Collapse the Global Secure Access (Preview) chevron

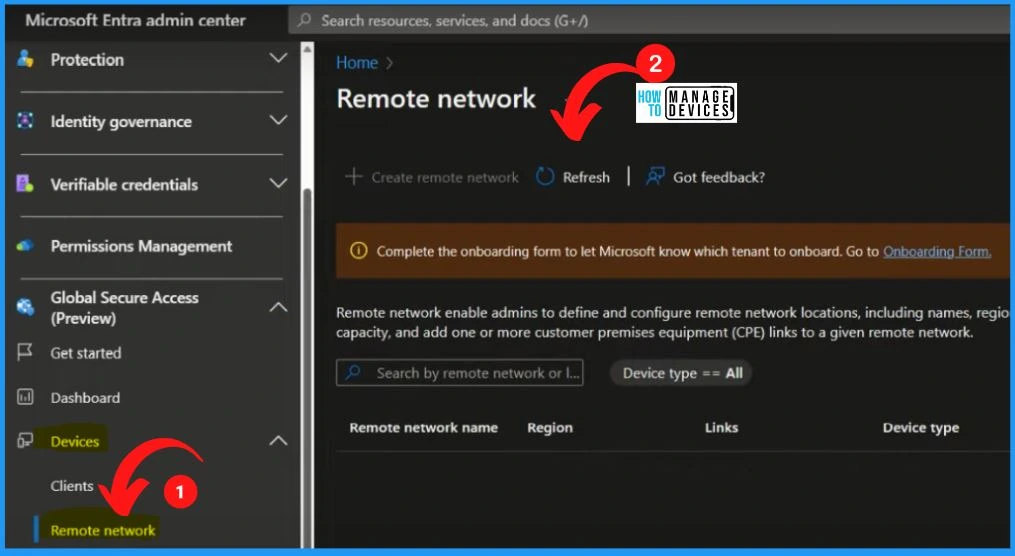click(278, 307)
